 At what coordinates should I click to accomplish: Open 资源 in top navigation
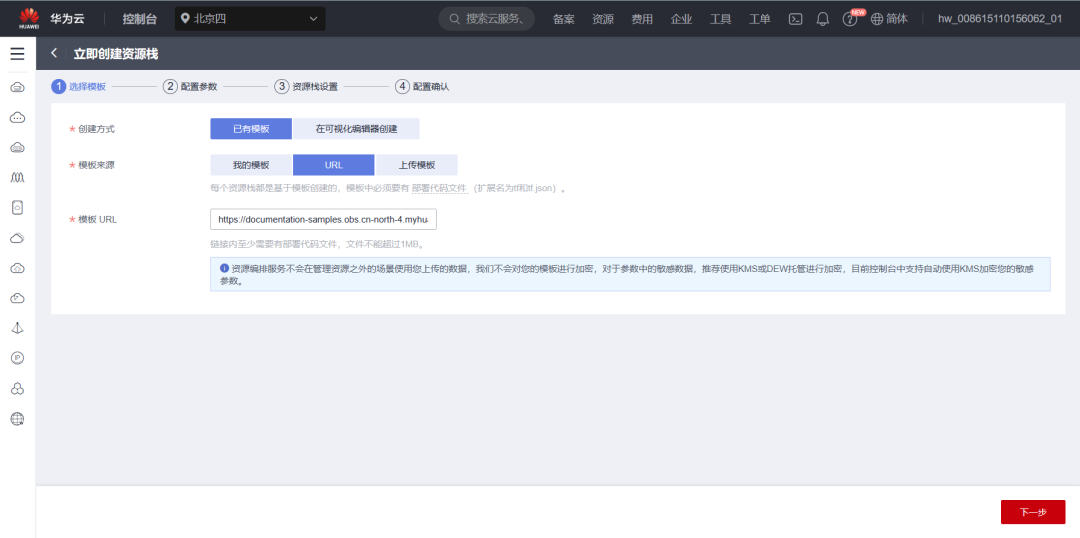pyautogui.click(x=603, y=19)
